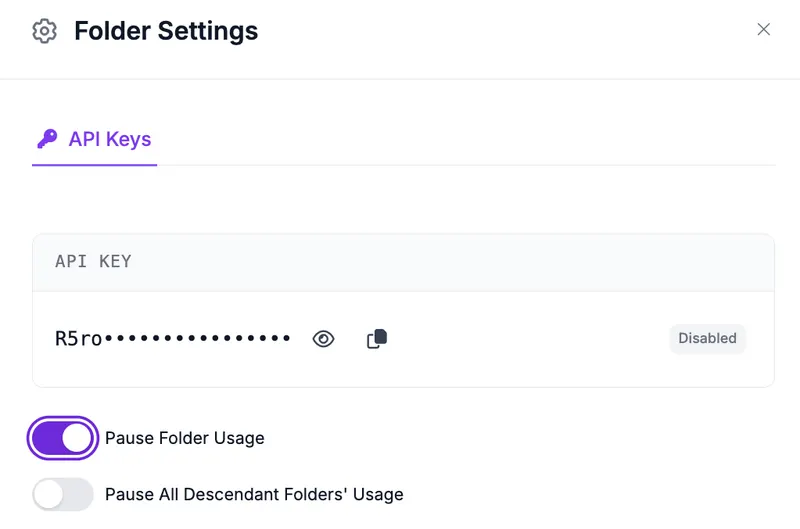Screen dimensions: 800x529
Task: Turn off the Pause Folder Usage switch
Action: [x=63, y=438]
